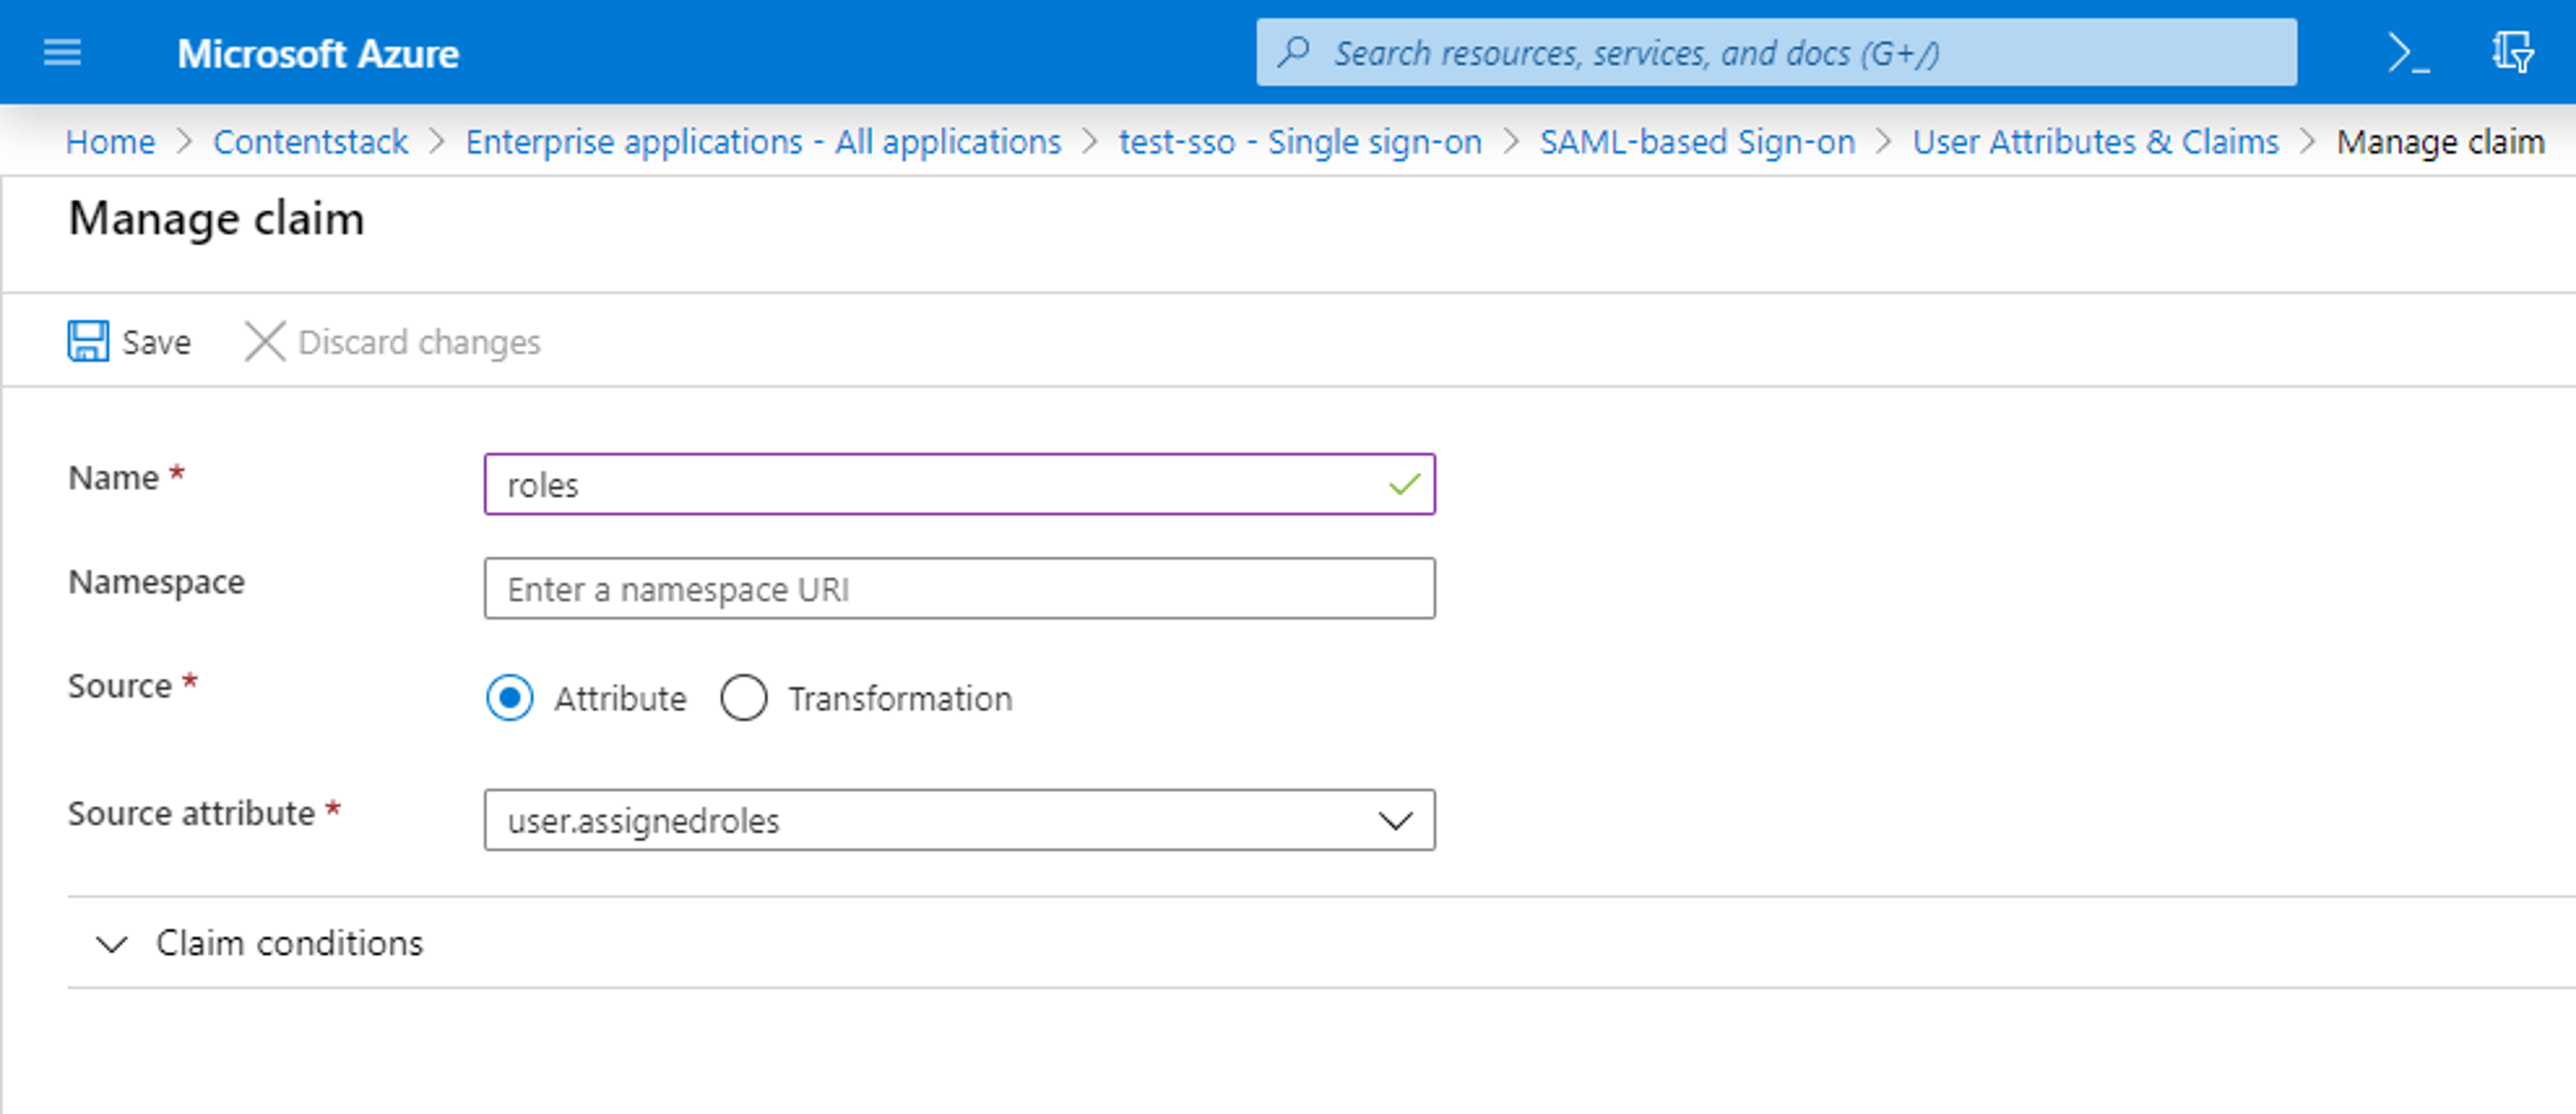2576x1114 pixels.
Task: Launch Cloud Shell from the top bar
Action: (2409, 53)
